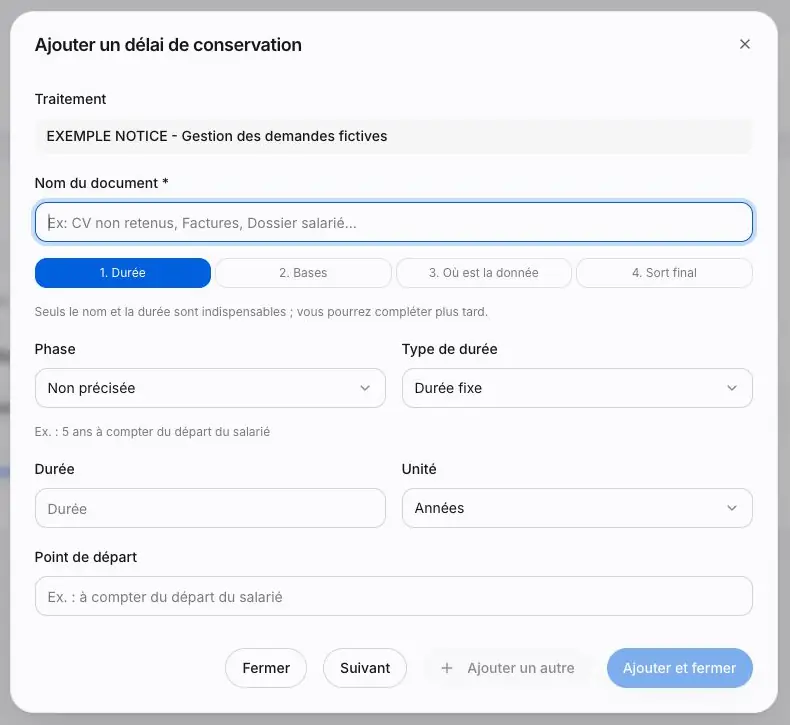This screenshot has height=725, width=790.
Task: Go to the 4. Sort final tab
Action: click(664, 273)
